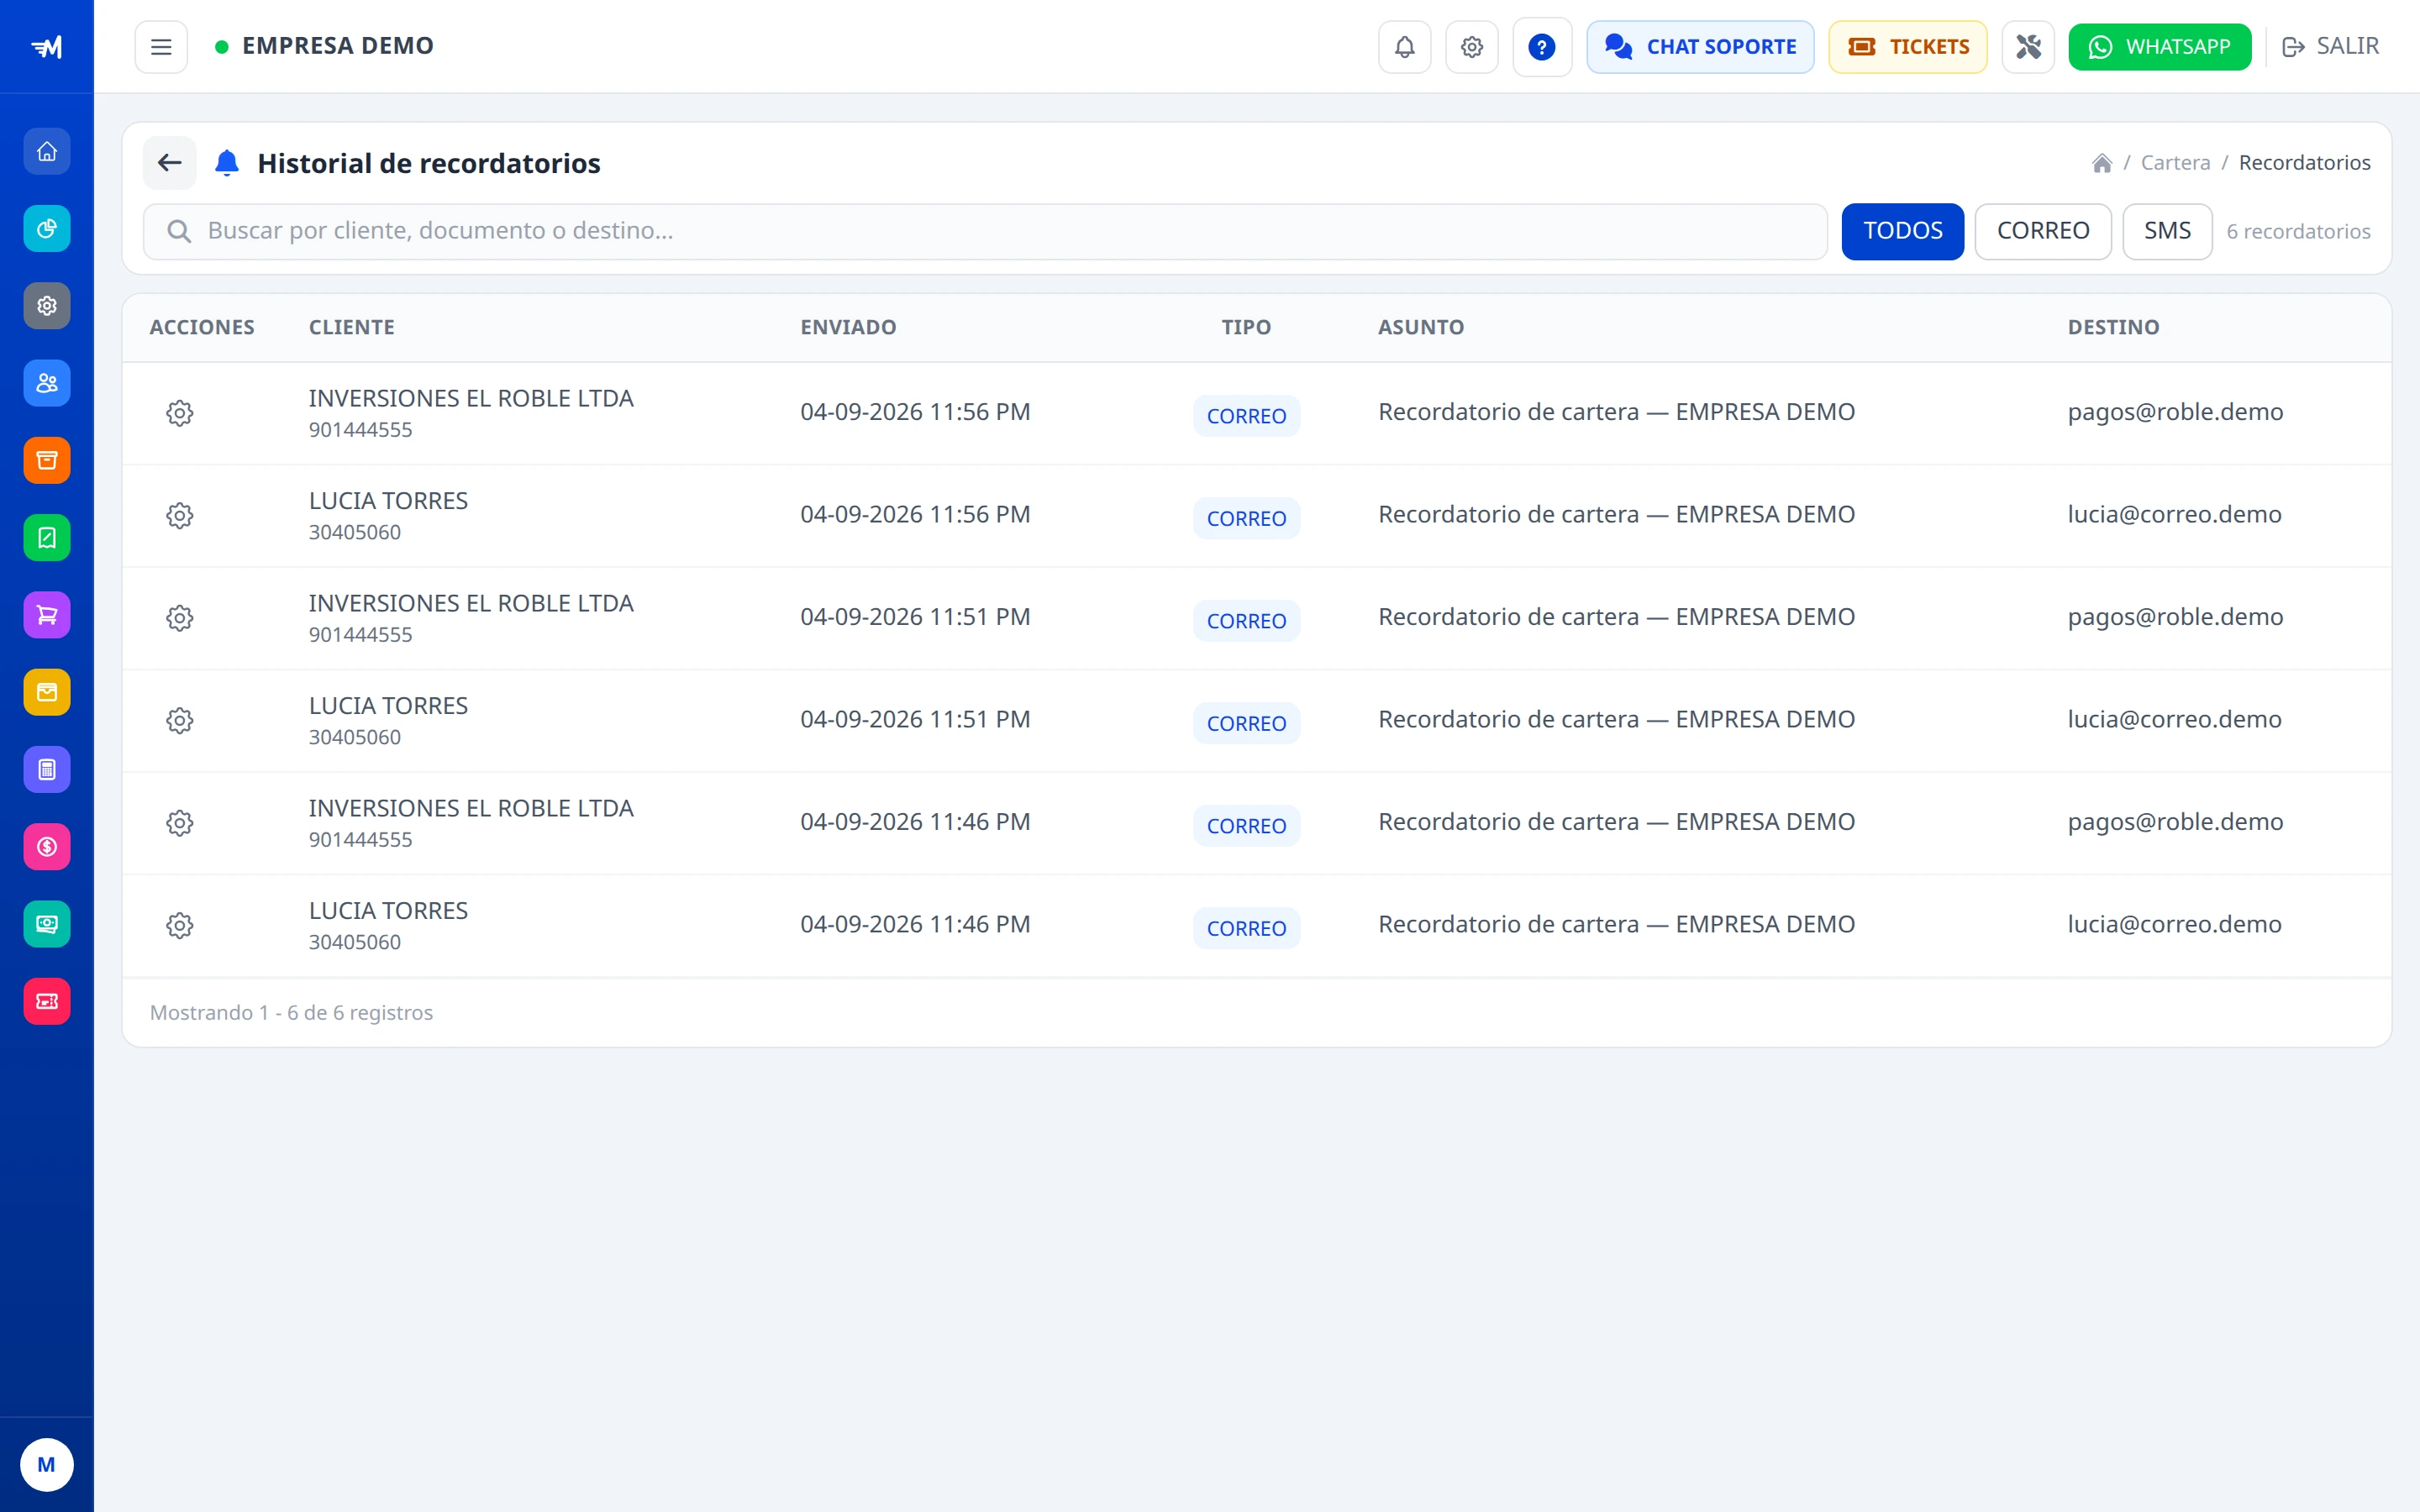This screenshot has width=2420, height=1512.
Task: Open the tools wrench icon in top bar
Action: click(2027, 47)
